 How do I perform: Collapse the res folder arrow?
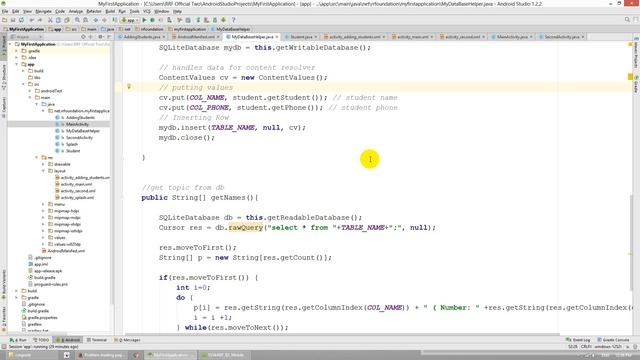[x=37, y=158]
